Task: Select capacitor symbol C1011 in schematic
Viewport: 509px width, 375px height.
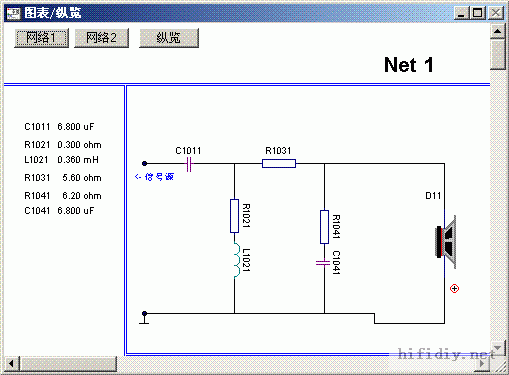Action: (x=189, y=164)
